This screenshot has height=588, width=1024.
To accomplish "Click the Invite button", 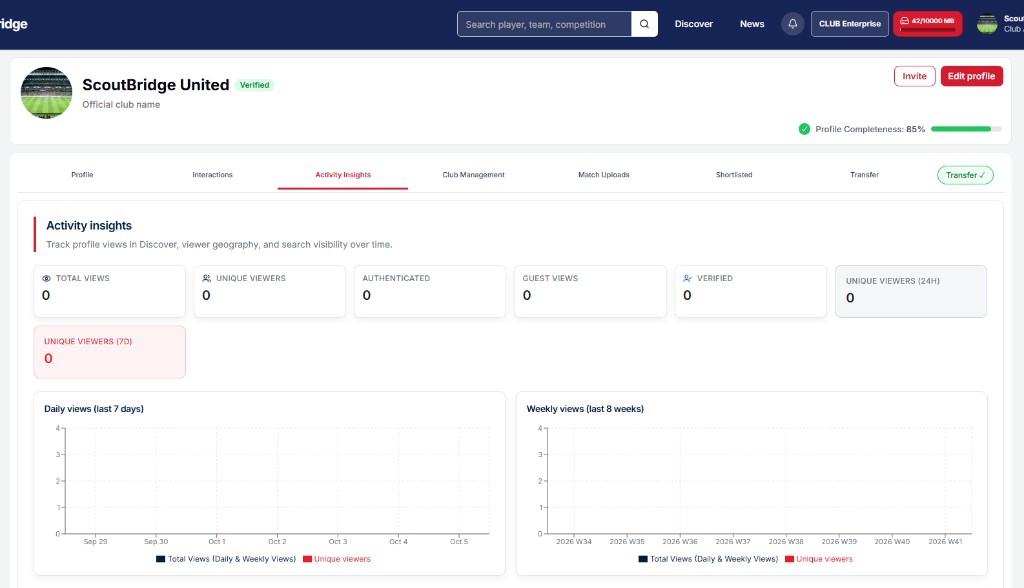I will pyautogui.click(x=914, y=76).
